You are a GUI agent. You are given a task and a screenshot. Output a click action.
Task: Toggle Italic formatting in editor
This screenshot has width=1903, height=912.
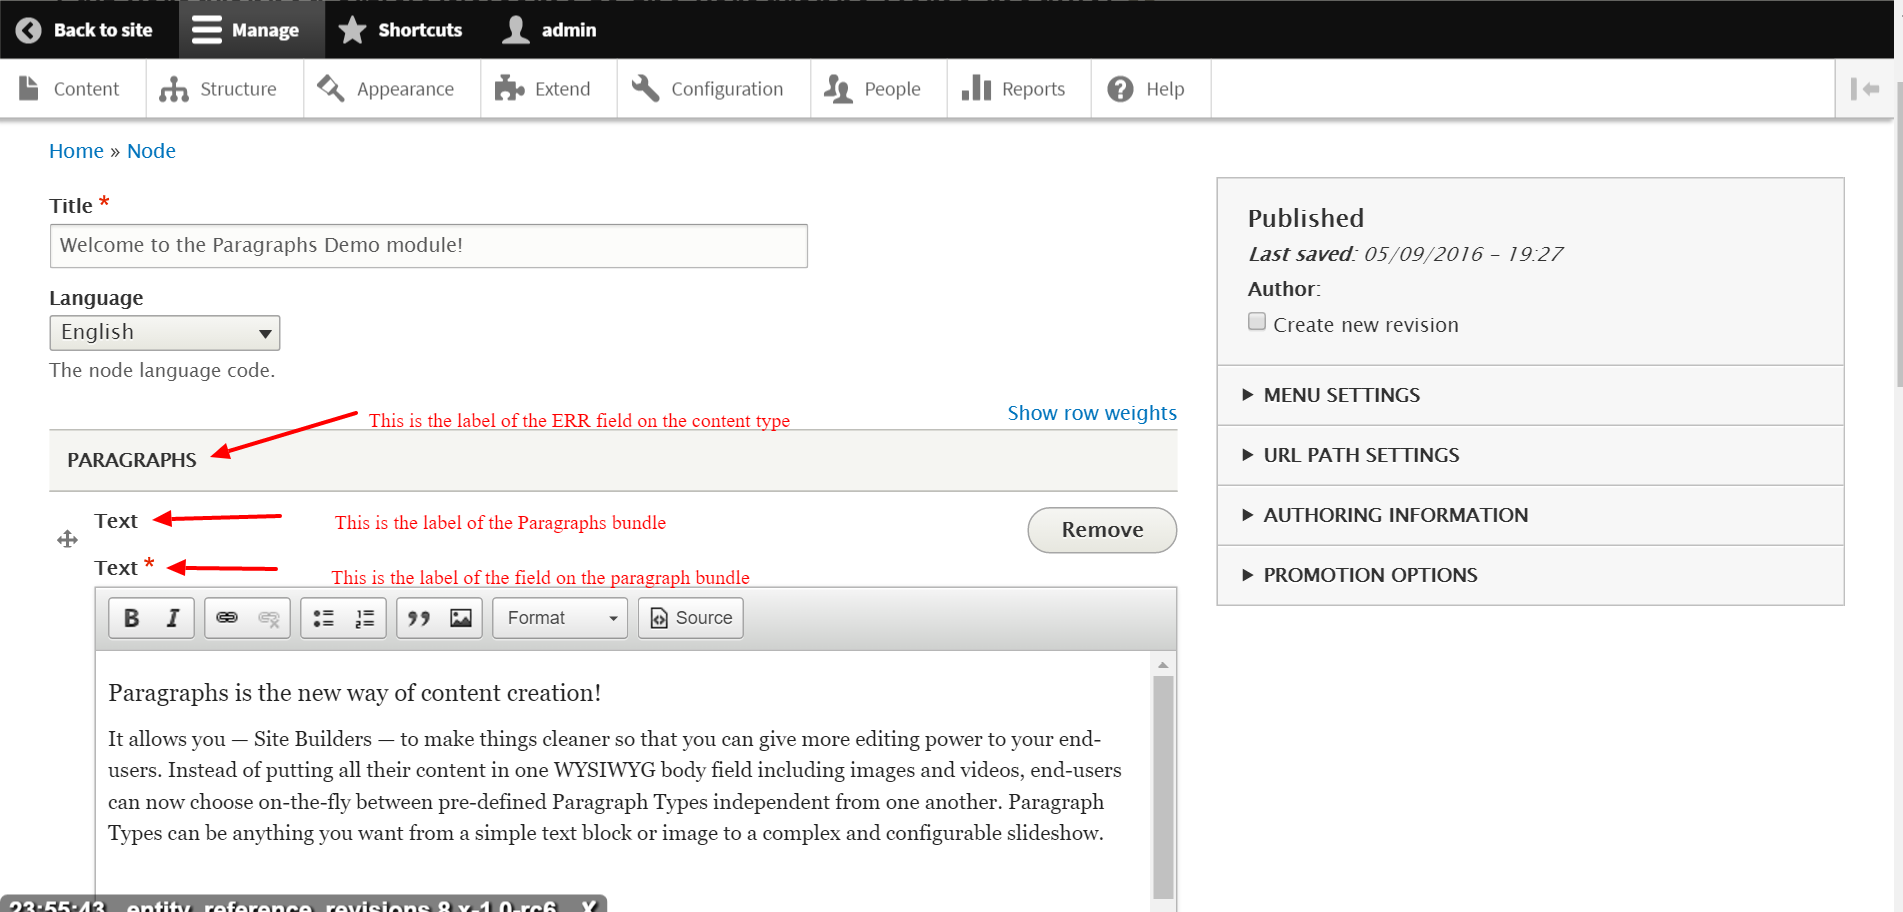(x=173, y=618)
